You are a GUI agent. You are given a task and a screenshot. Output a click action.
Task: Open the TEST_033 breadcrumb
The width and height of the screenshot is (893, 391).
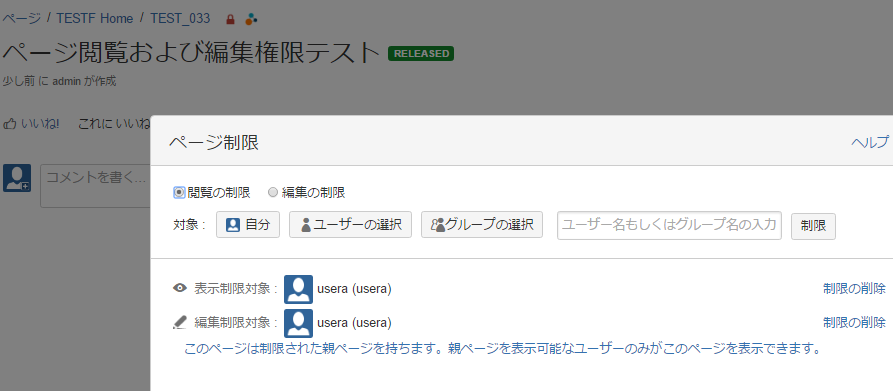(x=180, y=19)
